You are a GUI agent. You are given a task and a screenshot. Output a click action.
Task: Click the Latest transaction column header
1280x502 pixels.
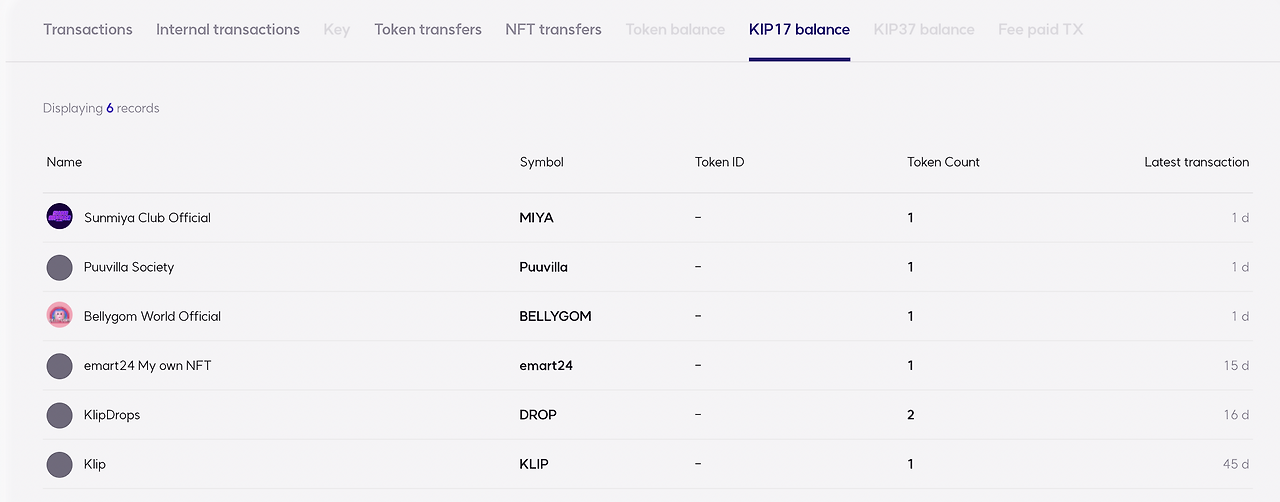click(1196, 162)
